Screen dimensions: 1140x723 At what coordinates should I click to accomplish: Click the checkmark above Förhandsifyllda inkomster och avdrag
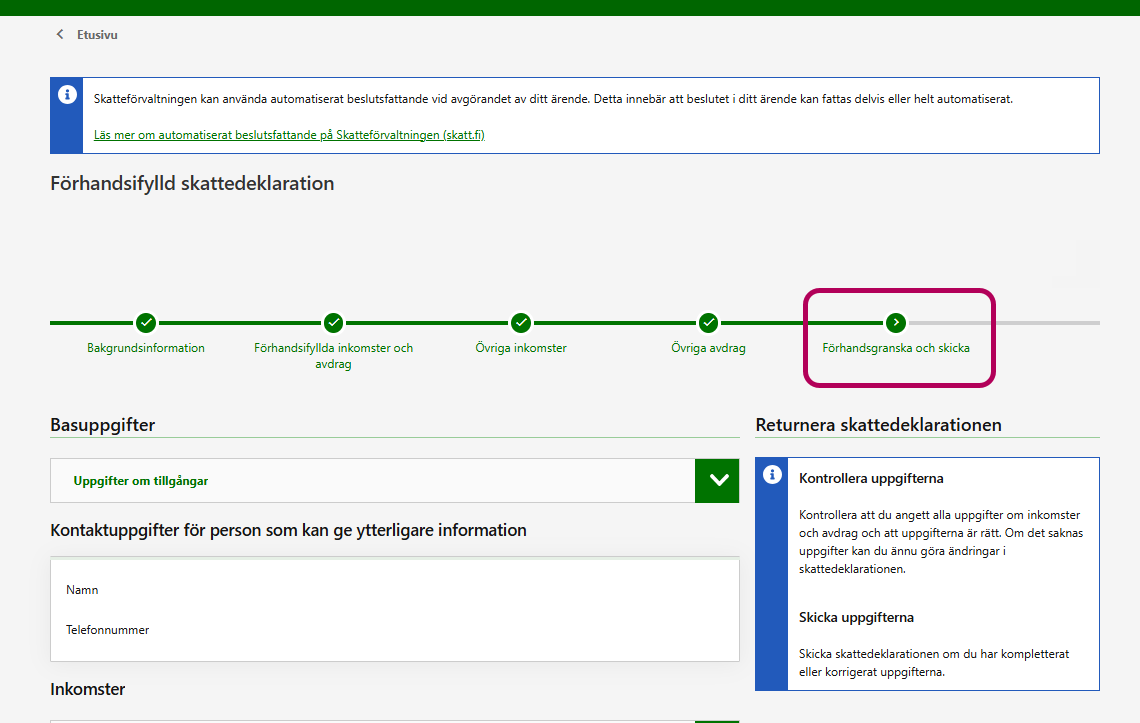pyautogui.click(x=333, y=322)
